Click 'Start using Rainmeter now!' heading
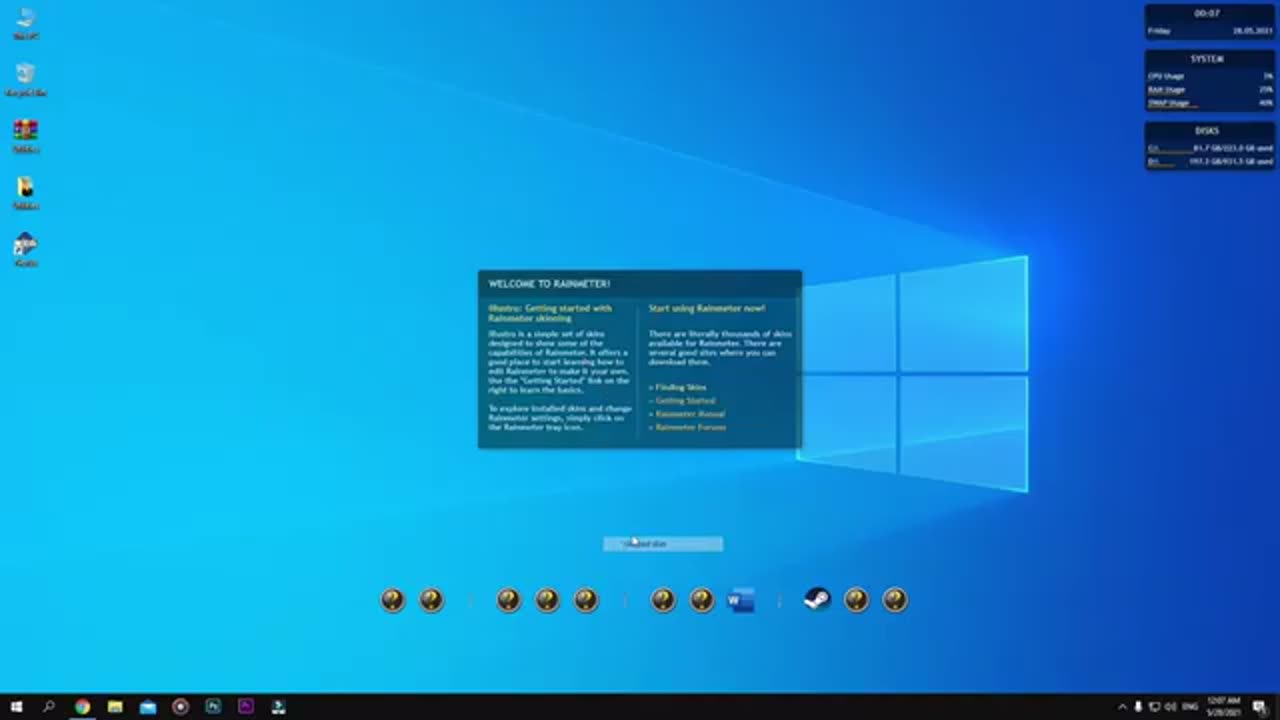Viewport: 1280px width, 720px height. [x=707, y=309]
